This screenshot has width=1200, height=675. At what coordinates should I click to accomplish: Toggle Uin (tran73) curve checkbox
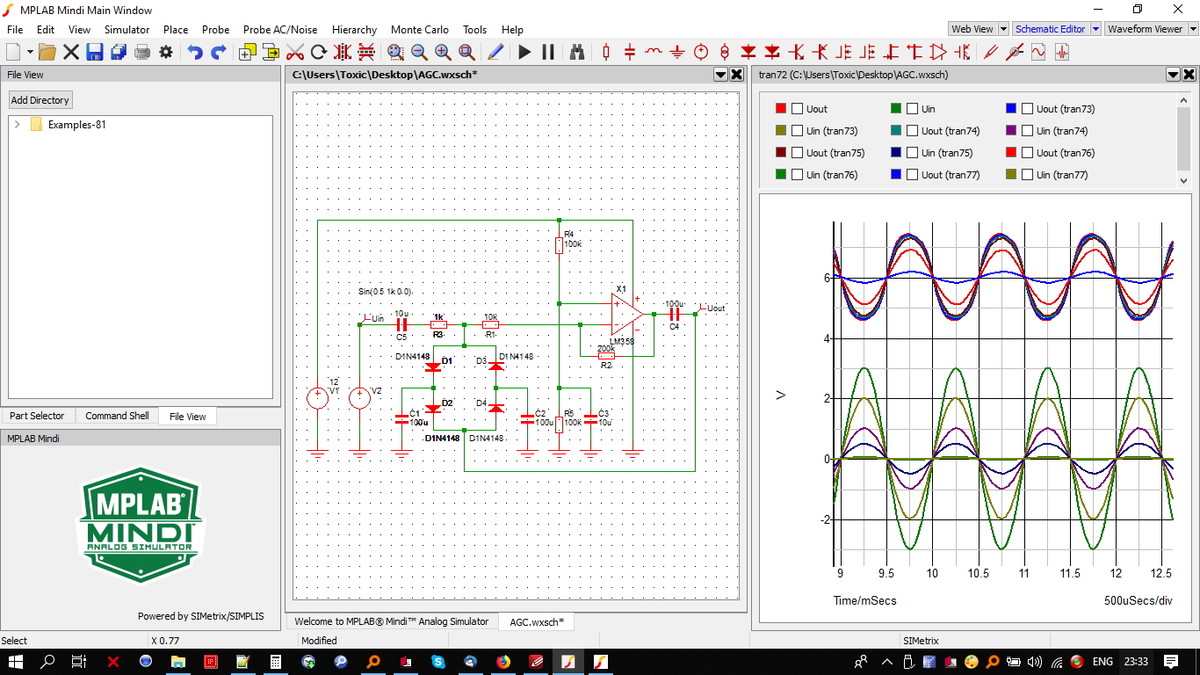(x=797, y=131)
